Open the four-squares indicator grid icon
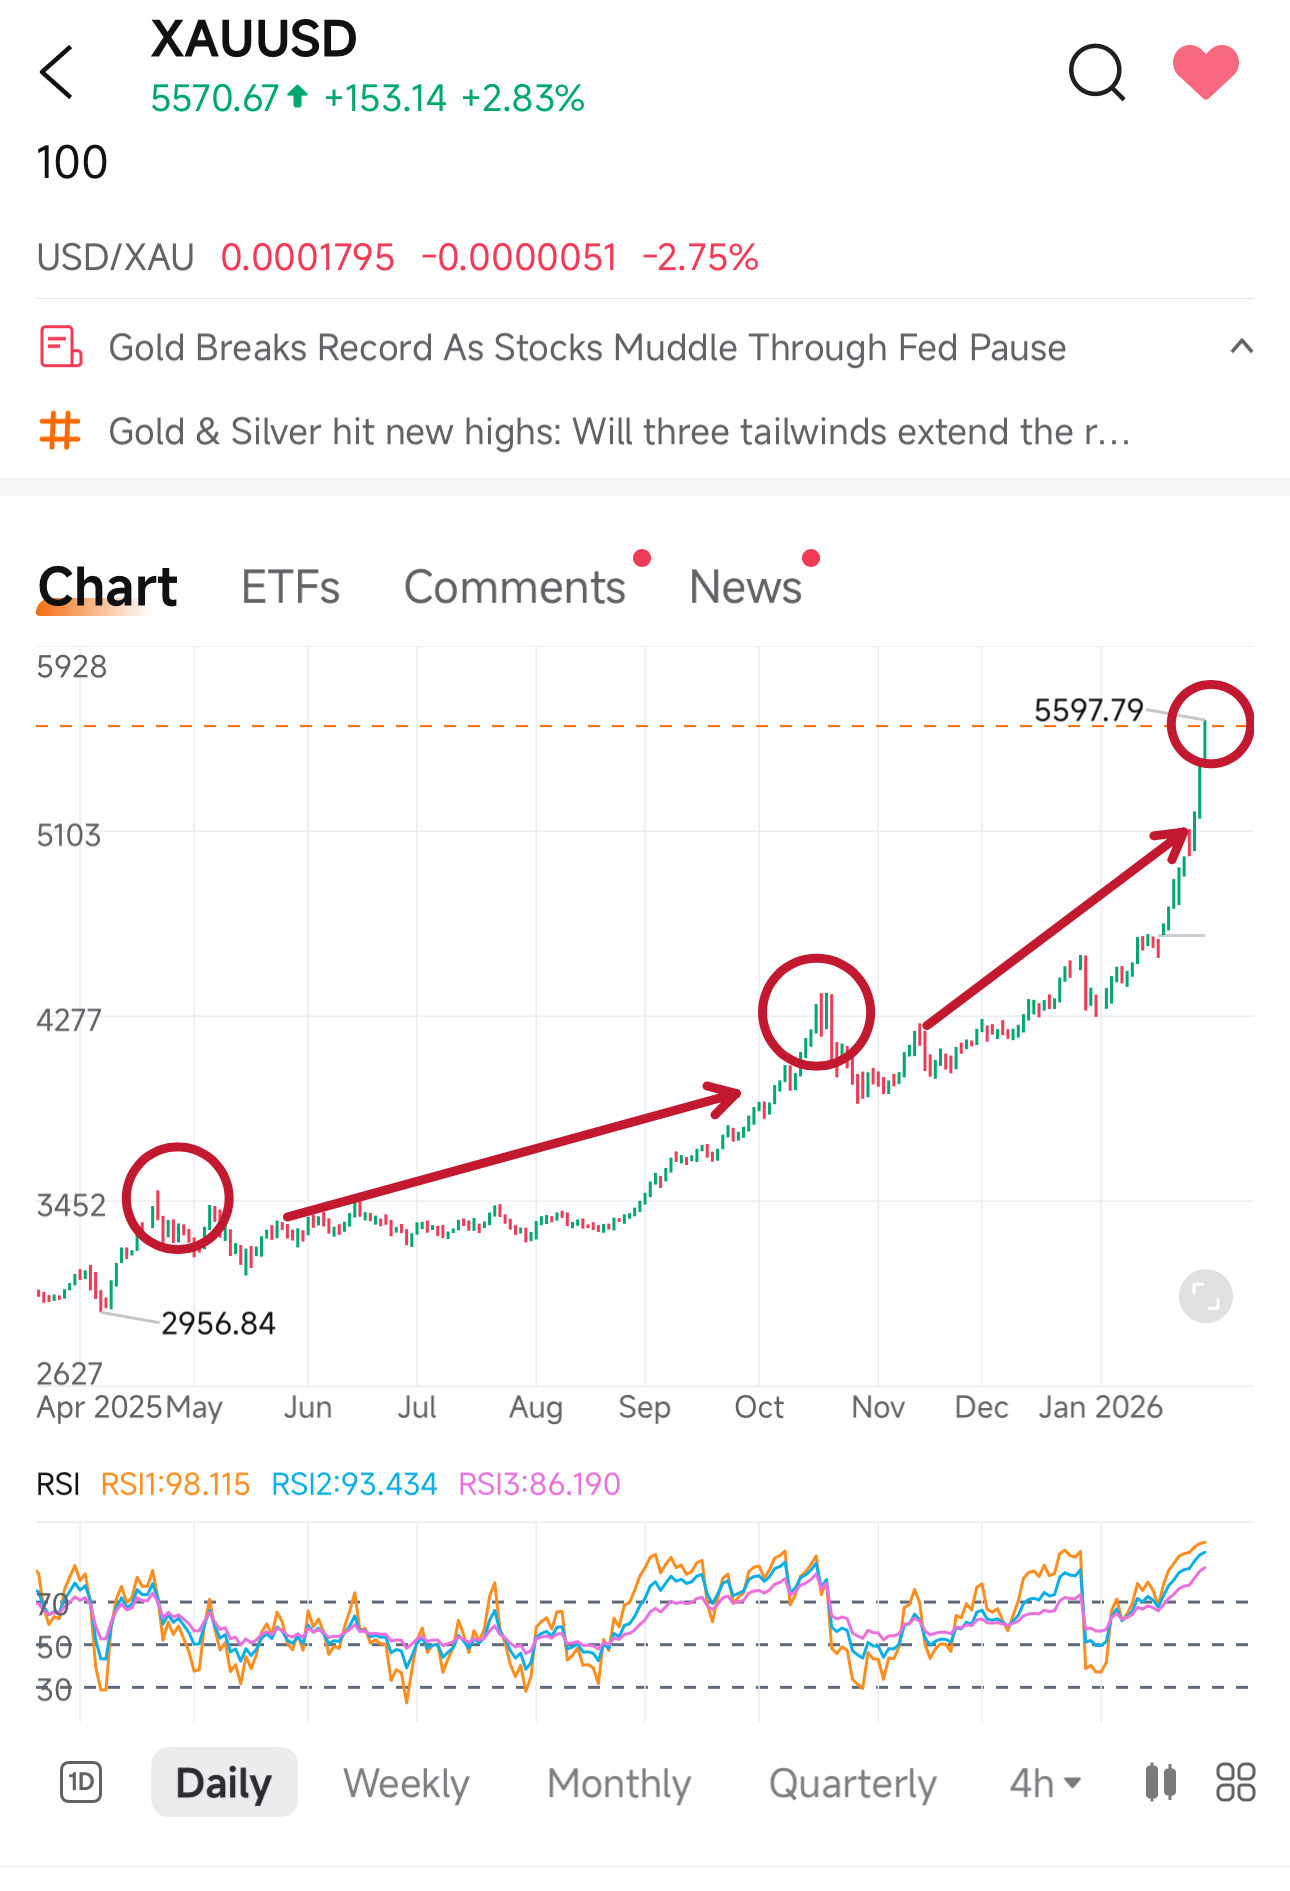1290x1891 pixels. click(x=1235, y=1782)
